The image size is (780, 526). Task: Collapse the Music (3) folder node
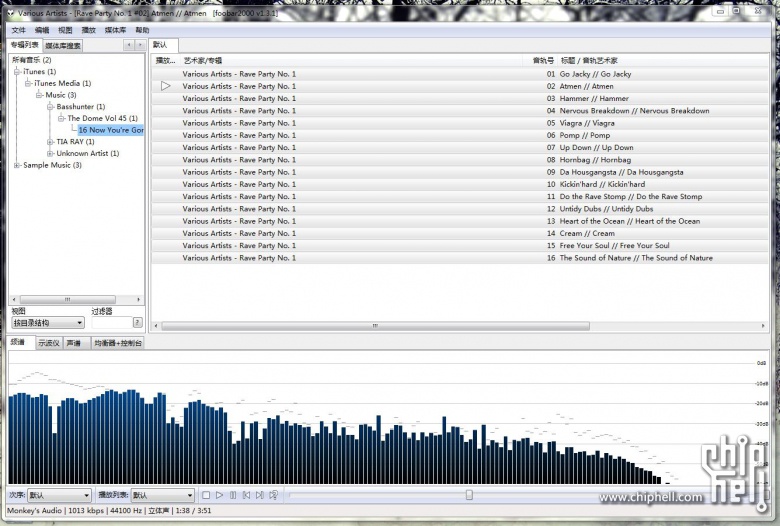(x=39, y=95)
